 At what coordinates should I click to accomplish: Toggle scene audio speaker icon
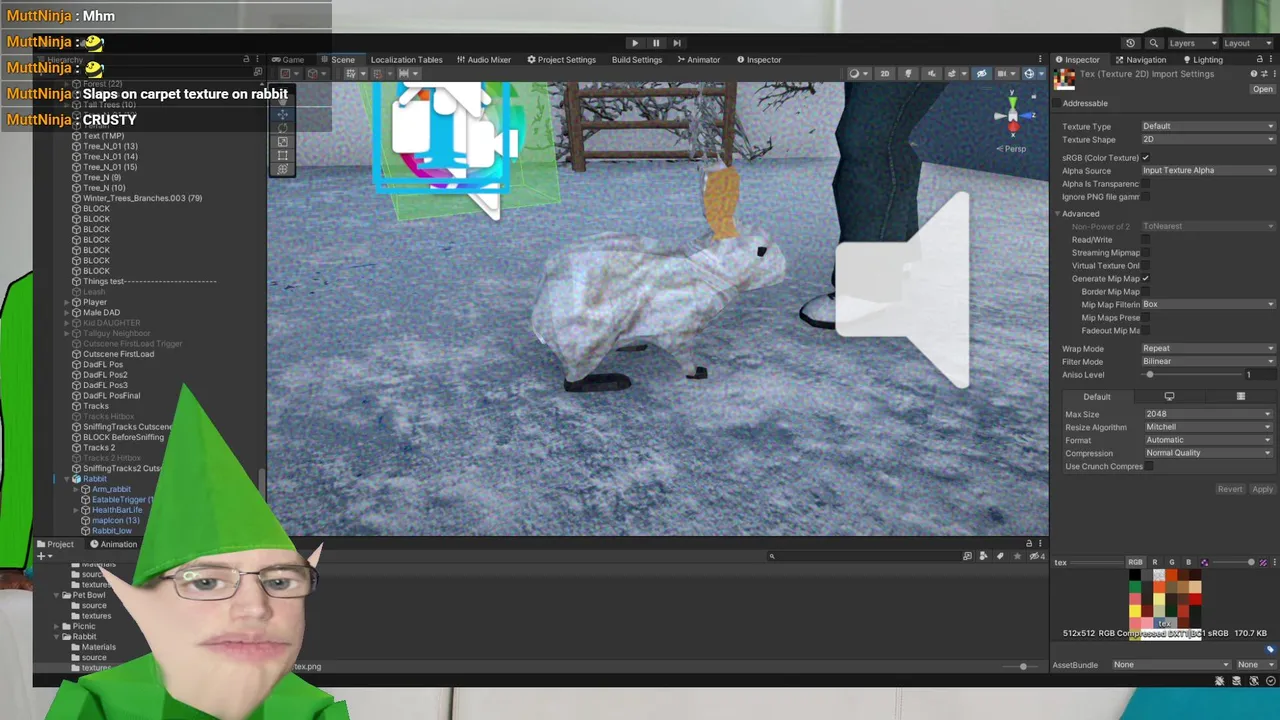tap(932, 74)
